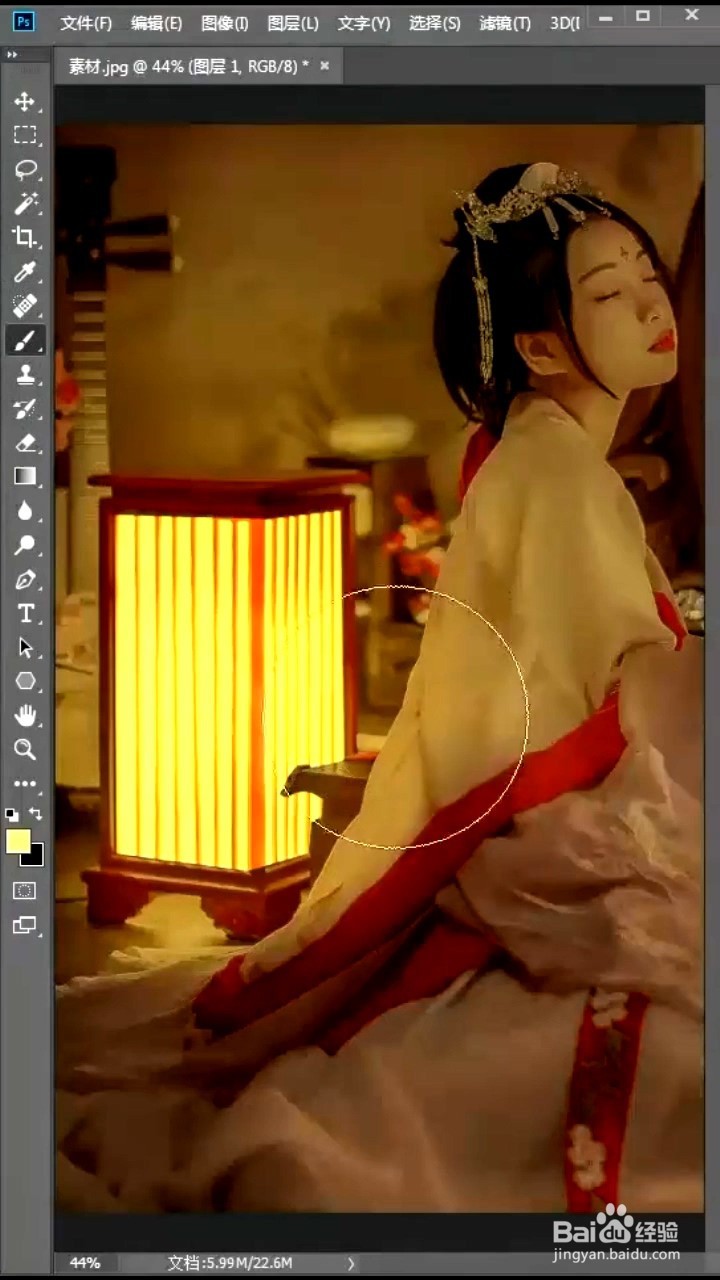This screenshot has height=1280, width=720.
Task: Open the 文件(F) menu
Action: 86,22
